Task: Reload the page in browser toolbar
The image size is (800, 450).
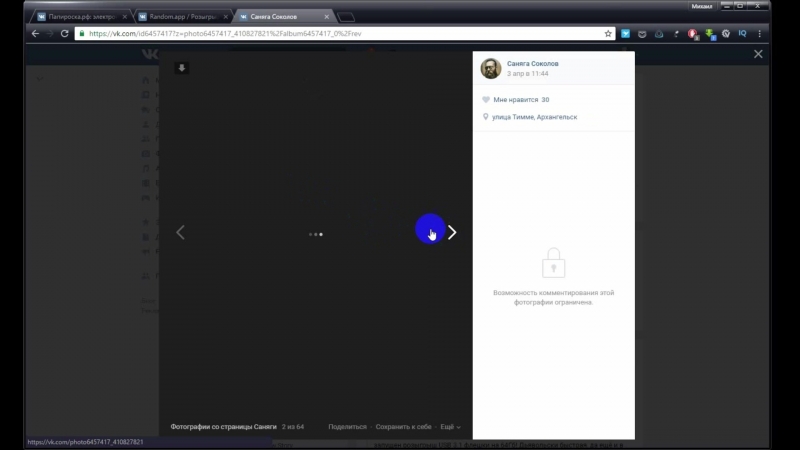Action: (x=66, y=33)
